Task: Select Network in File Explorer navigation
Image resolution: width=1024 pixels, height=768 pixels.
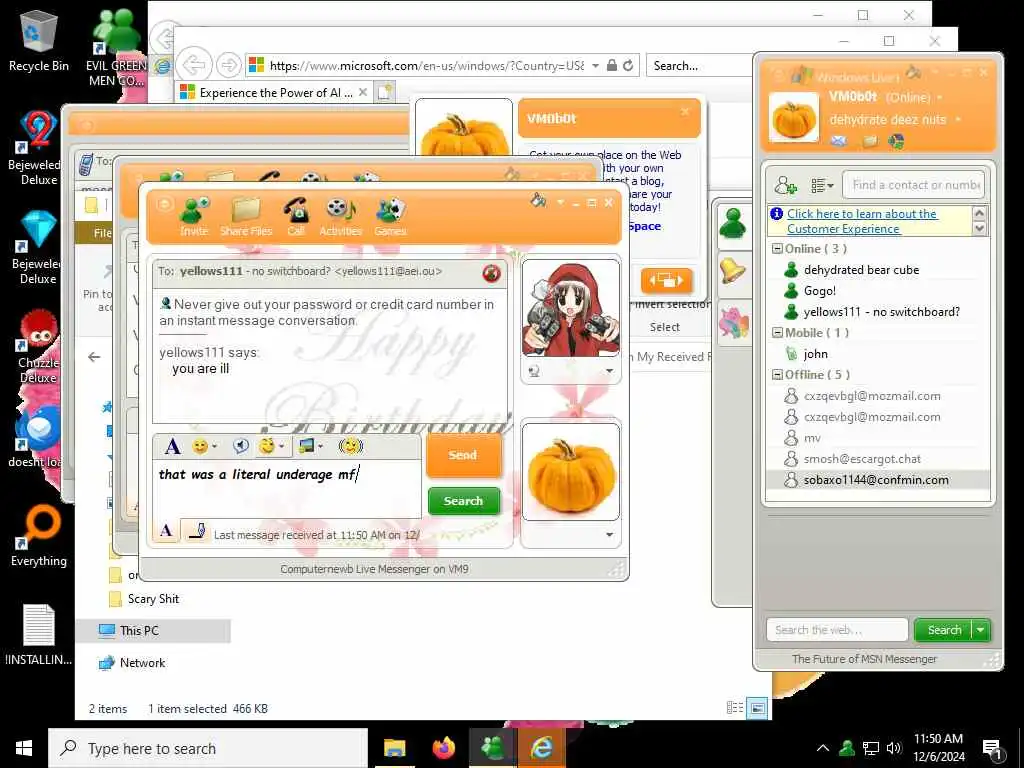Action: 142,662
